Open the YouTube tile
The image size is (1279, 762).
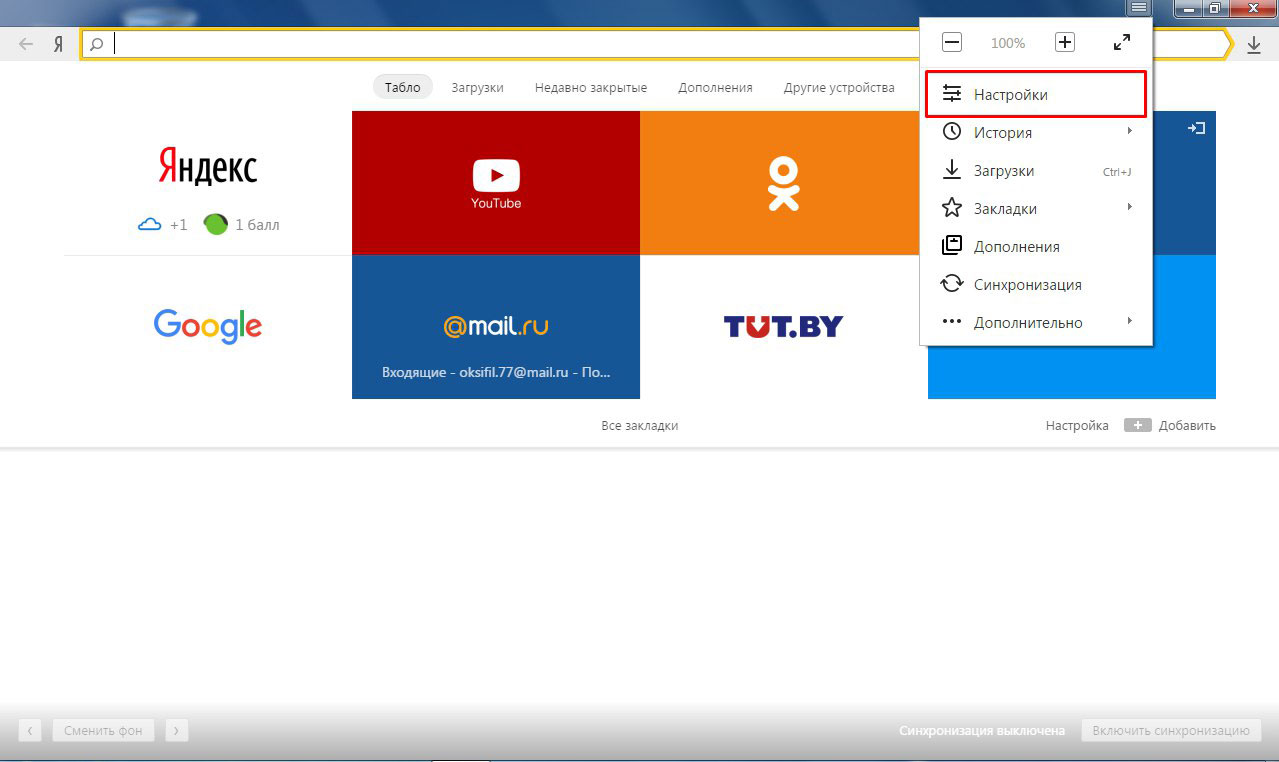[x=496, y=183]
